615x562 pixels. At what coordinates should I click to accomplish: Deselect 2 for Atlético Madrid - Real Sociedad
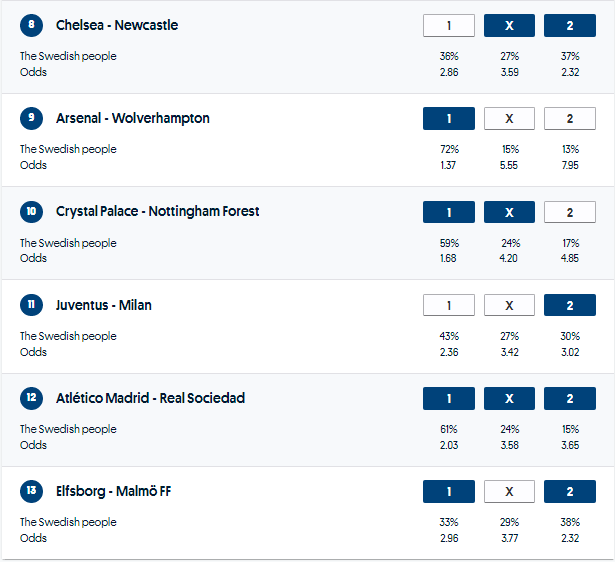coord(569,399)
